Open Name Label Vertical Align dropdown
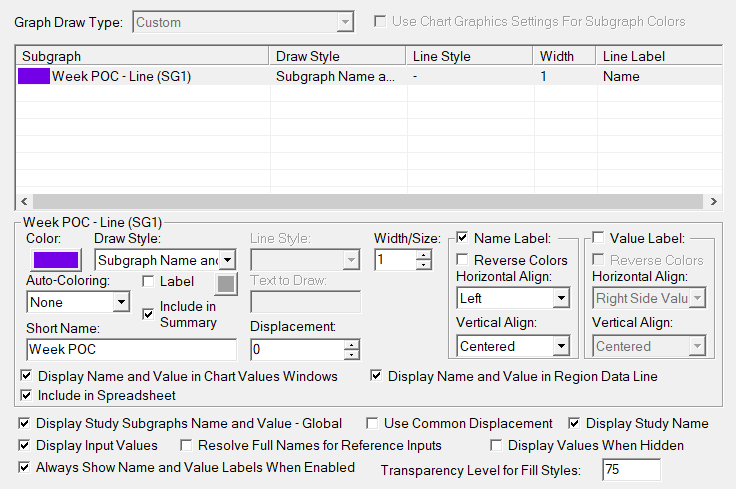The width and height of the screenshot is (736, 489). (560, 346)
